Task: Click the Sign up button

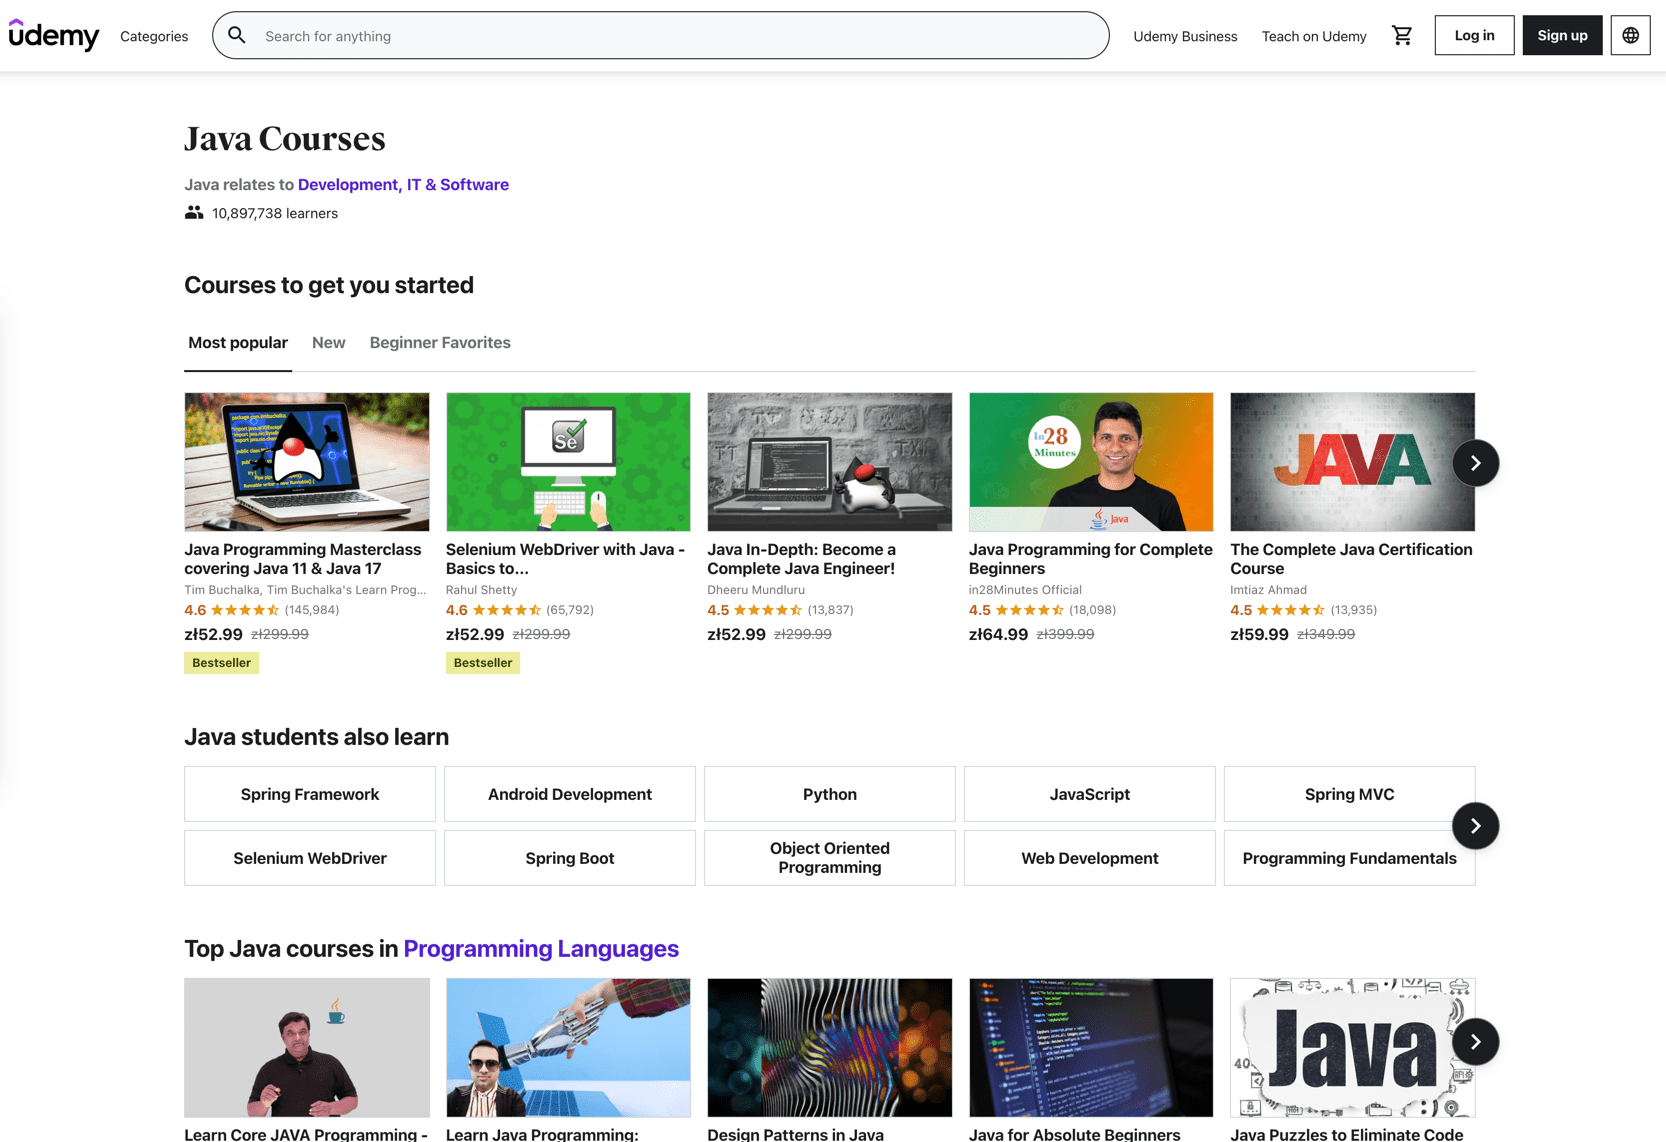Action: (1562, 35)
